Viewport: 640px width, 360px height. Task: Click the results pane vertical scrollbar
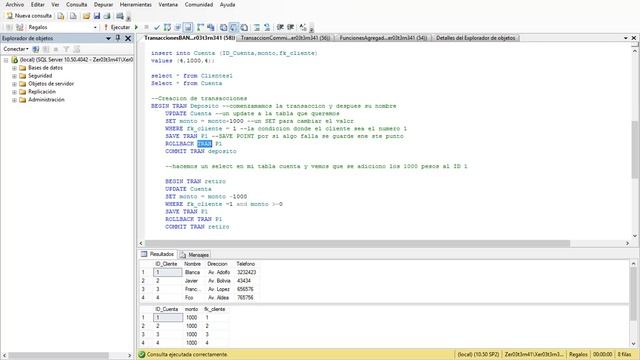(x=634, y=304)
